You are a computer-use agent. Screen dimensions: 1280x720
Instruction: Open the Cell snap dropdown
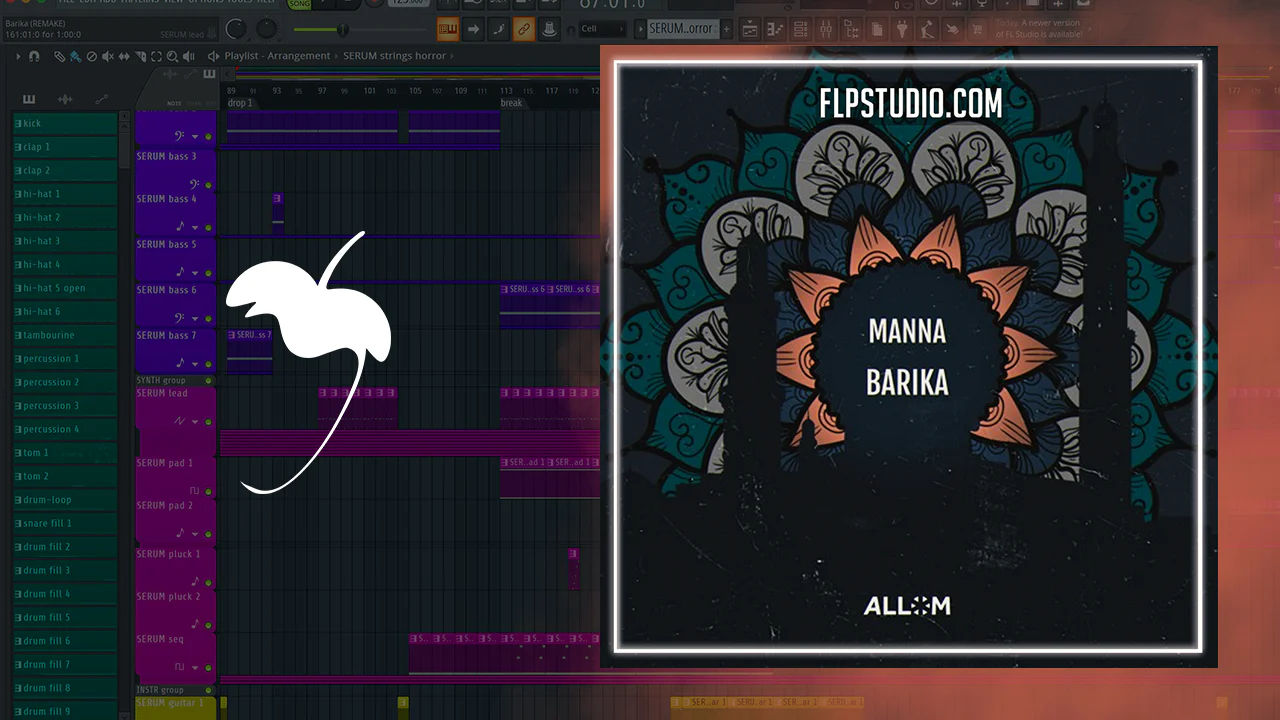[603, 29]
